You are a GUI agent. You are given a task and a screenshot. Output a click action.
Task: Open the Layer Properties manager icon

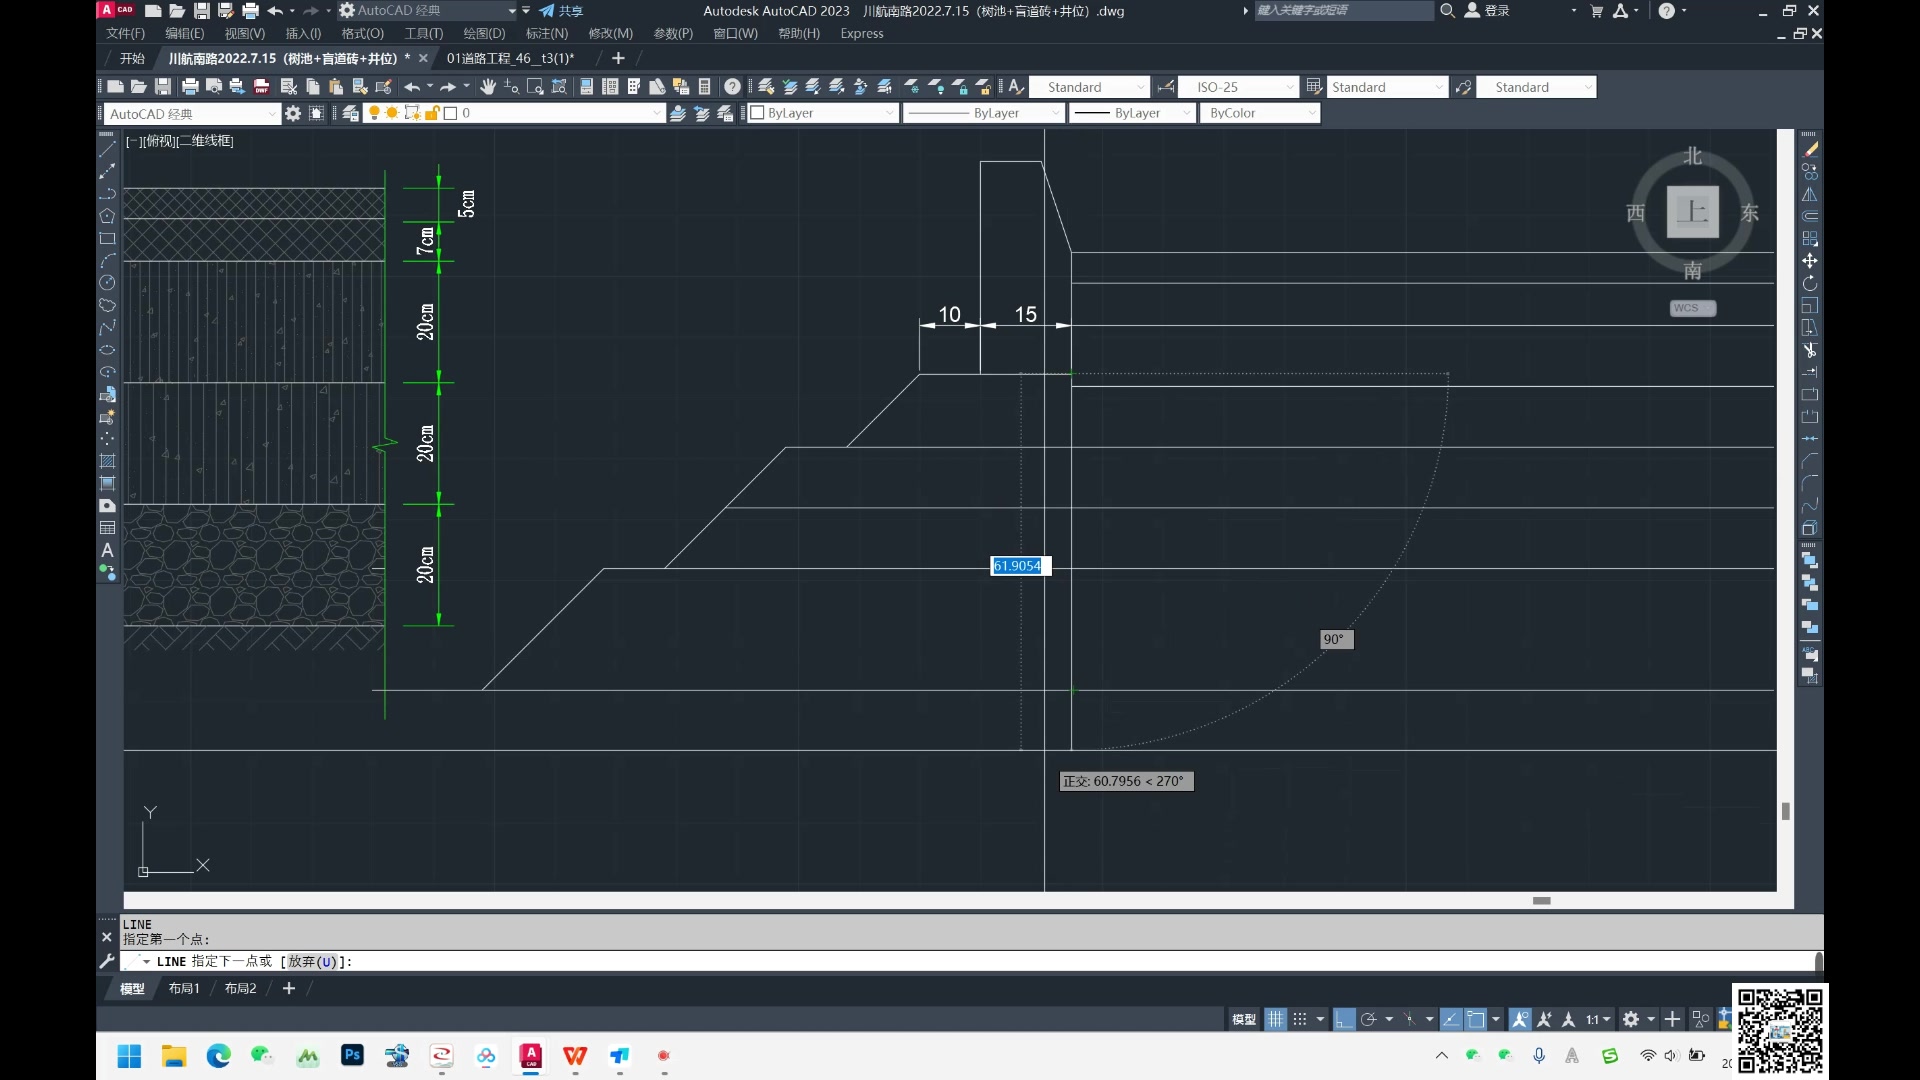(x=350, y=113)
